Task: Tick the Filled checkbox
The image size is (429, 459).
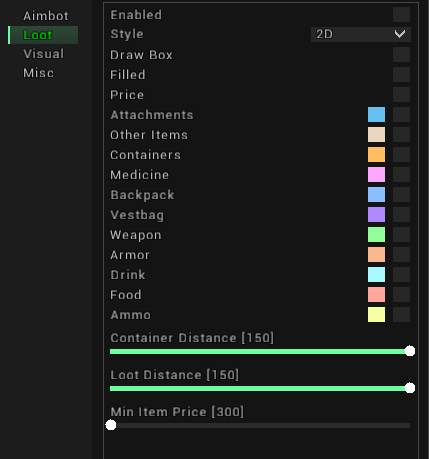Action: point(401,74)
